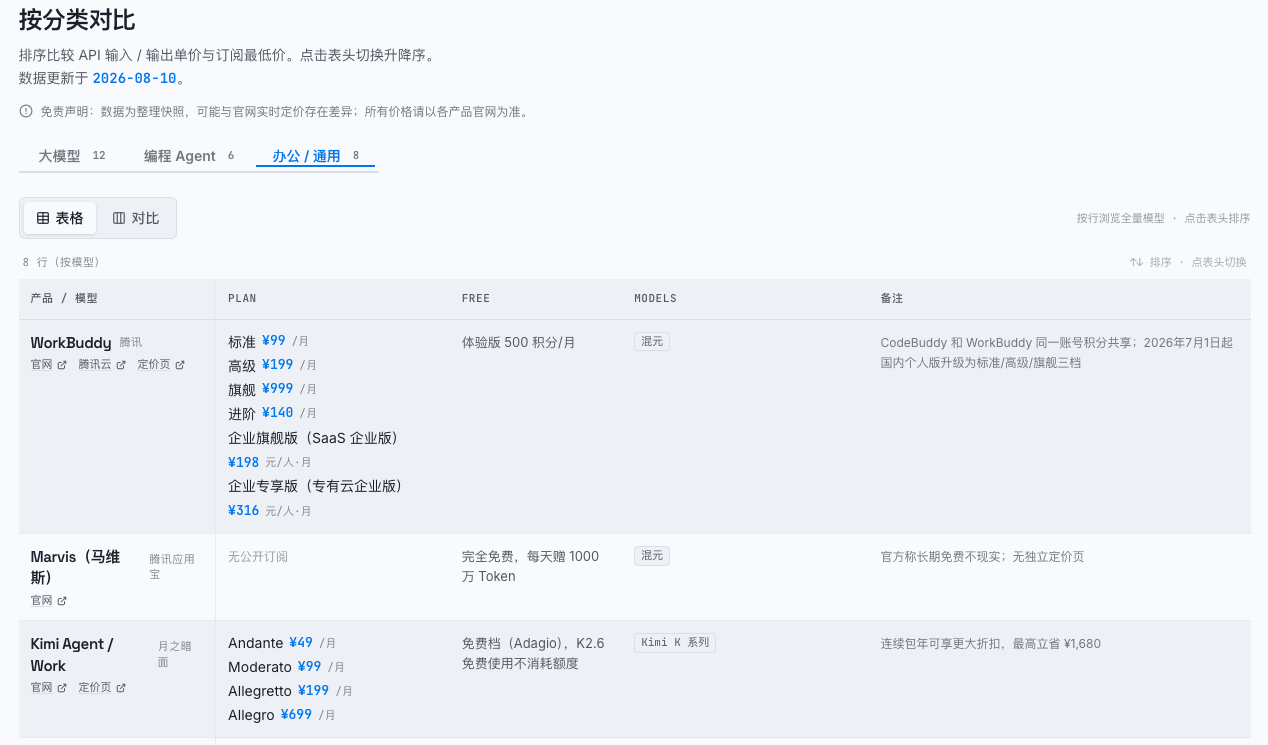Click Kimi Allegro price ¥699
1268x745 pixels.
[296, 715]
